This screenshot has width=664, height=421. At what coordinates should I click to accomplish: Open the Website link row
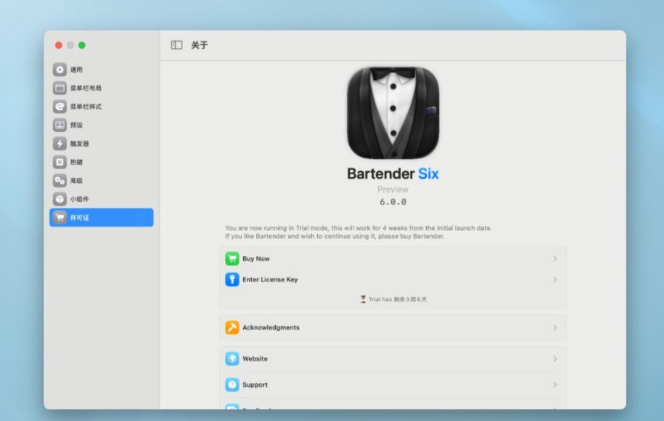pyautogui.click(x=393, y=359)
